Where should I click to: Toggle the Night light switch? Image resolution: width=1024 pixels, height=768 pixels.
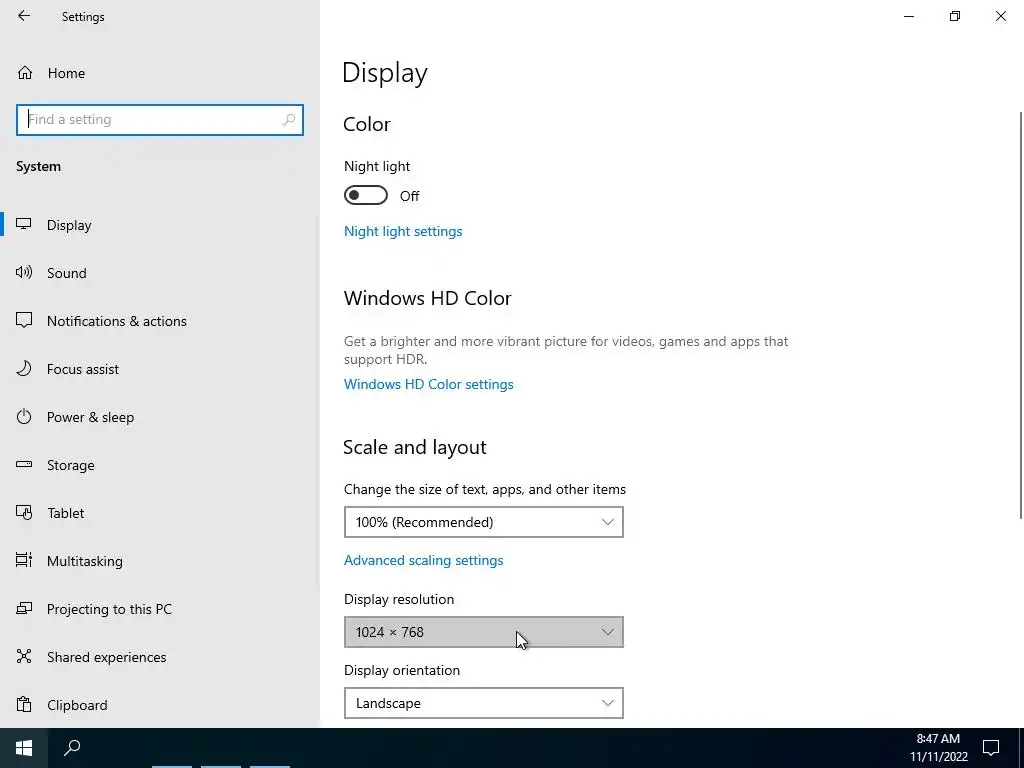(x=366, y=195)
